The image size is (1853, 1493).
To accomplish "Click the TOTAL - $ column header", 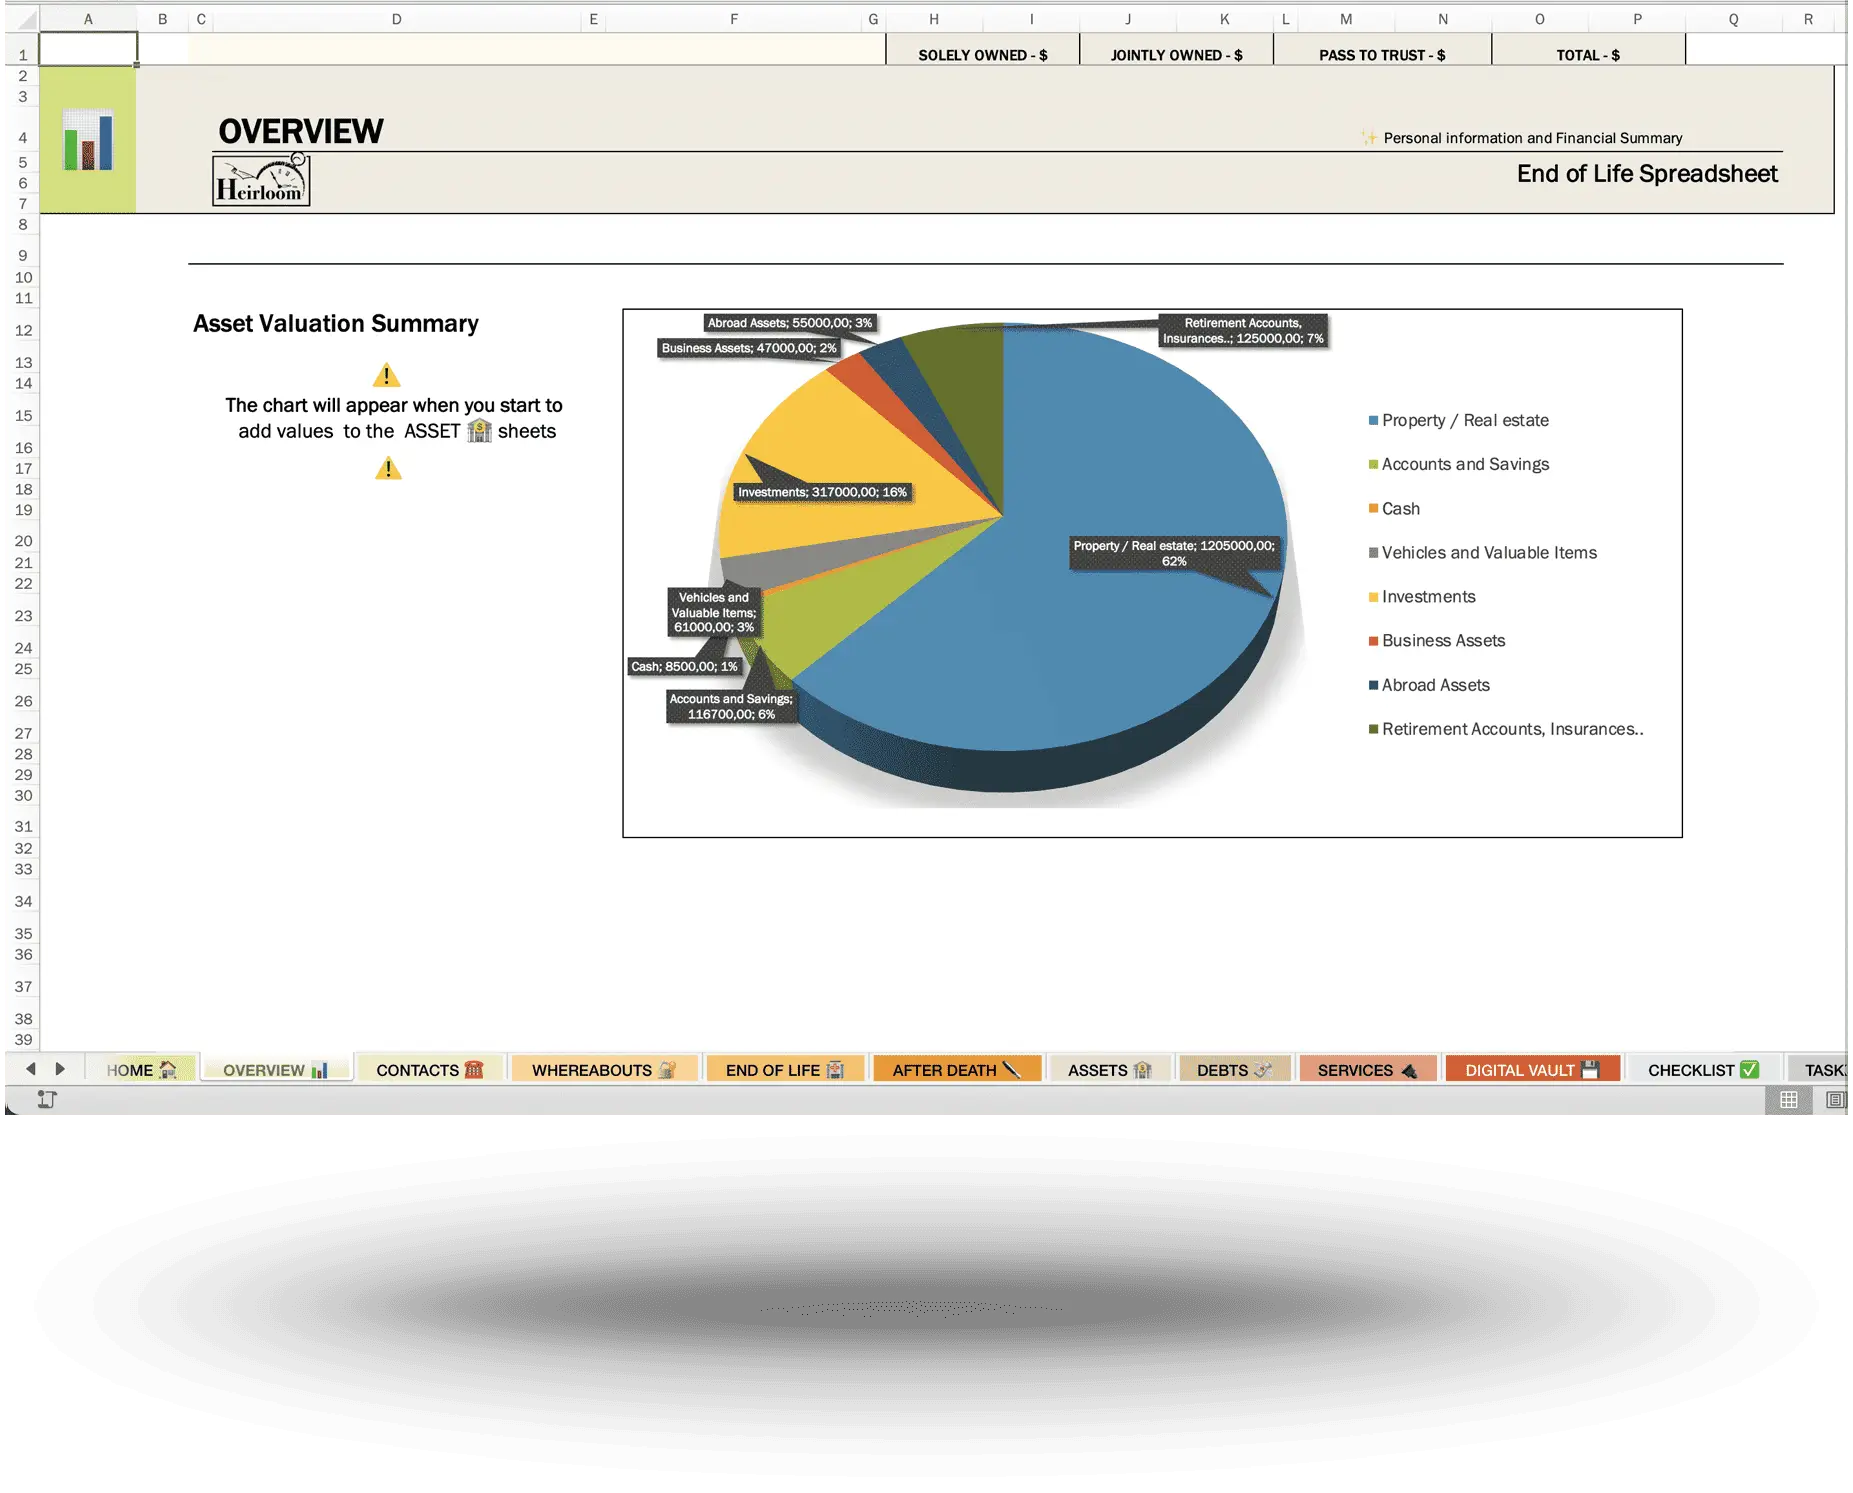I will (1588, 54).
